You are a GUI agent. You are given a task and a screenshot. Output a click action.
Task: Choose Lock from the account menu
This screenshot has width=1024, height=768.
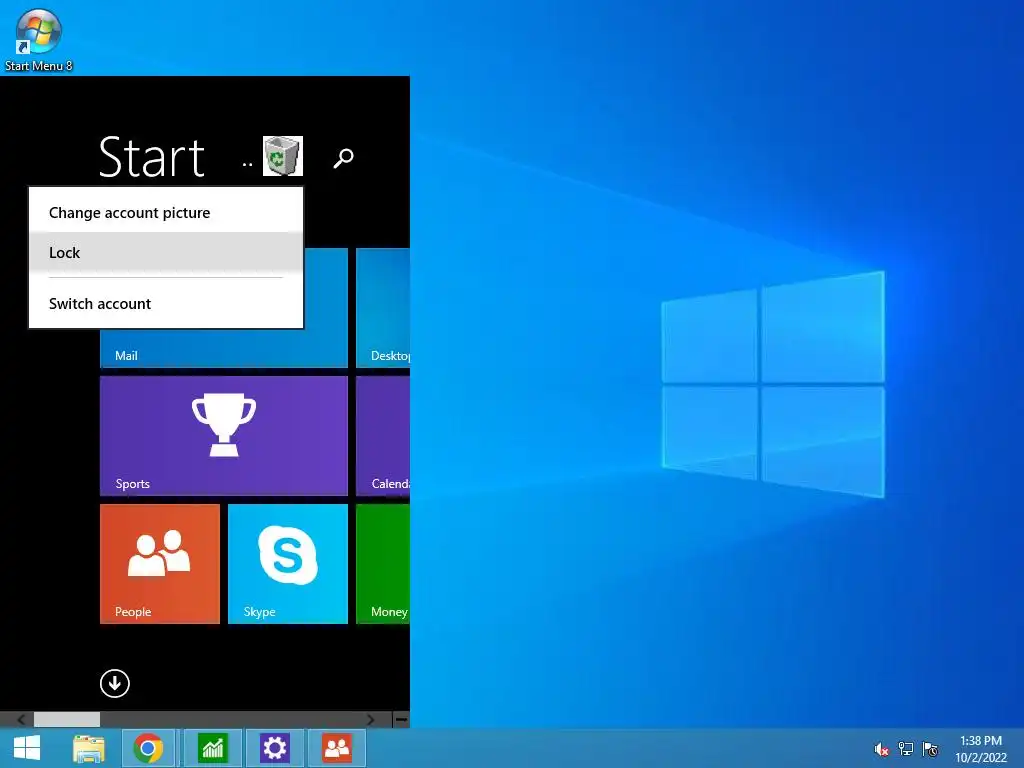pyautogui.click(x=166, y=253)
